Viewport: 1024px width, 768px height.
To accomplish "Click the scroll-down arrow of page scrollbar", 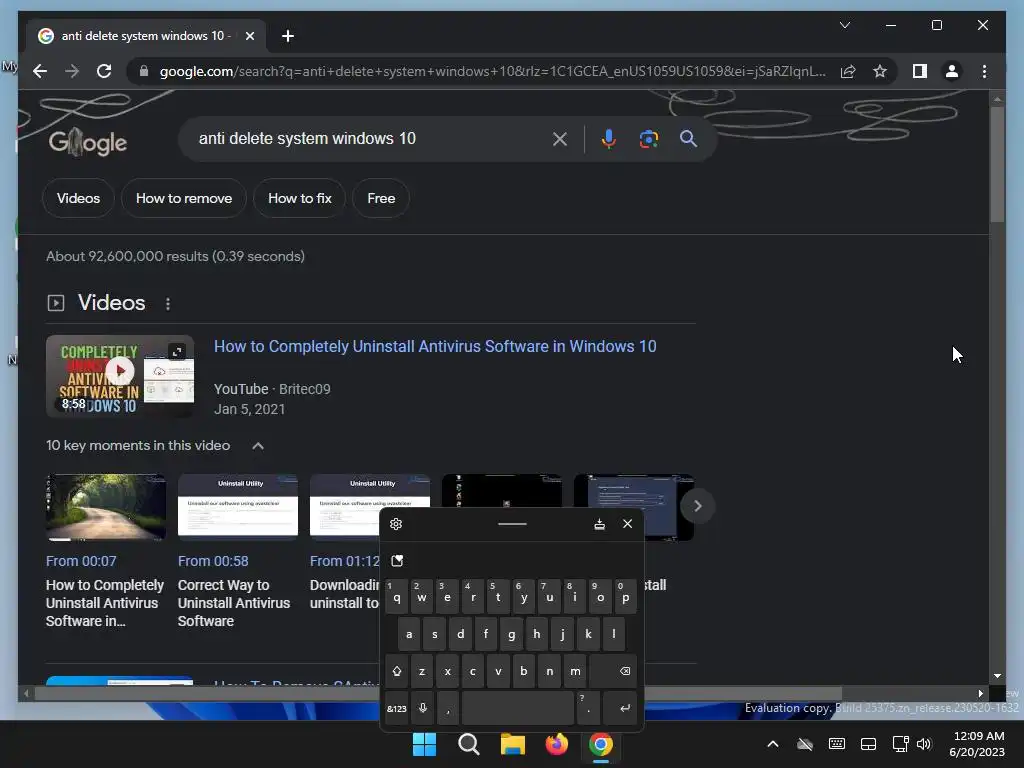I will (997, 676).
